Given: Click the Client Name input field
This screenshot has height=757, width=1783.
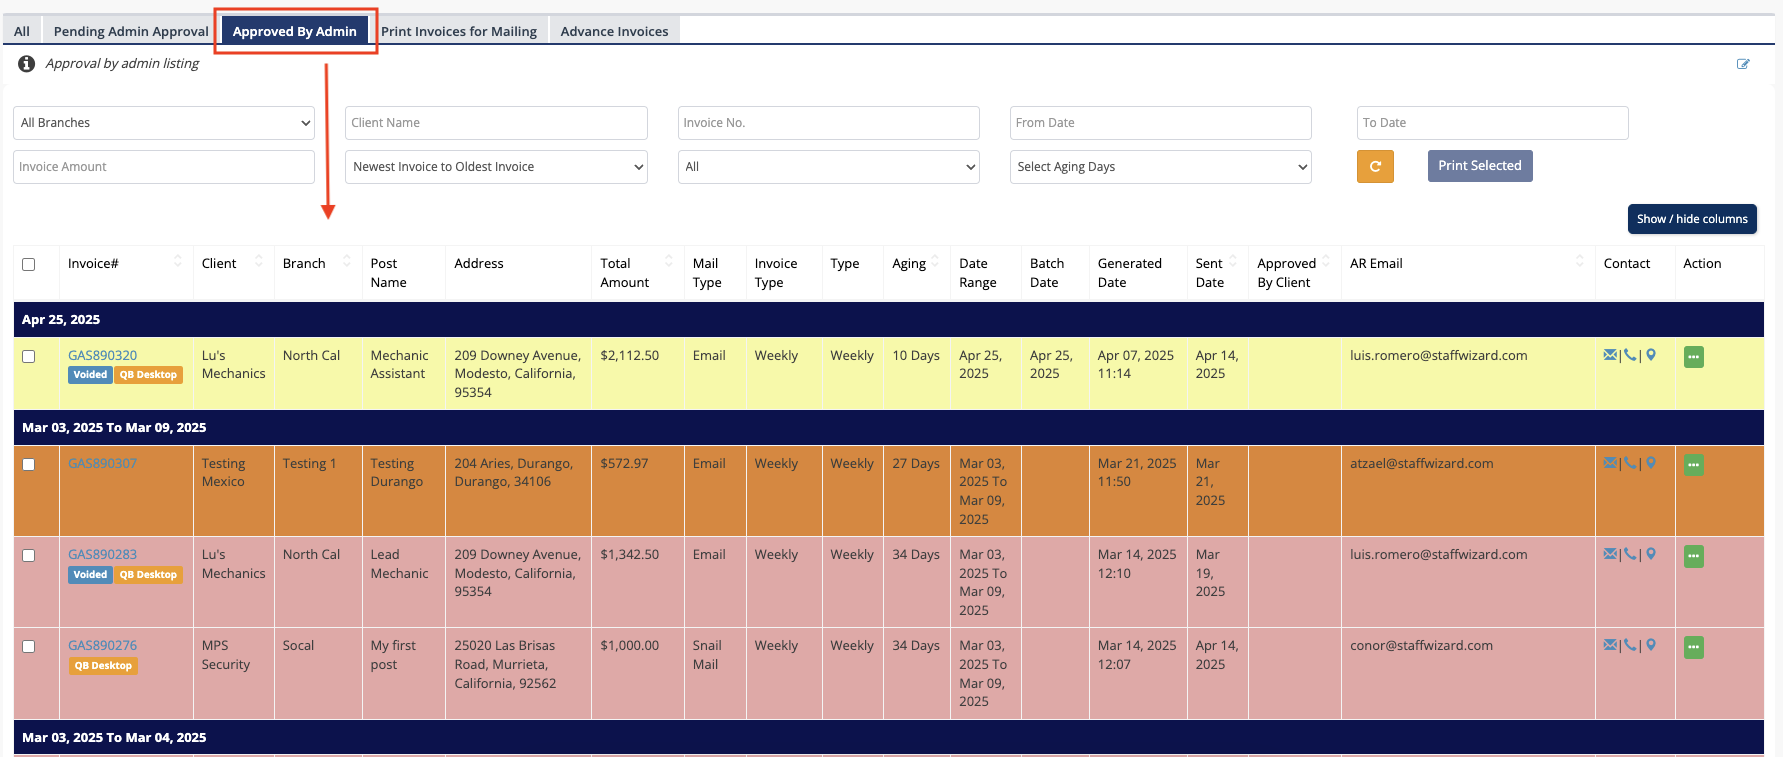Looking at the screenshot, I should point(496,123).
